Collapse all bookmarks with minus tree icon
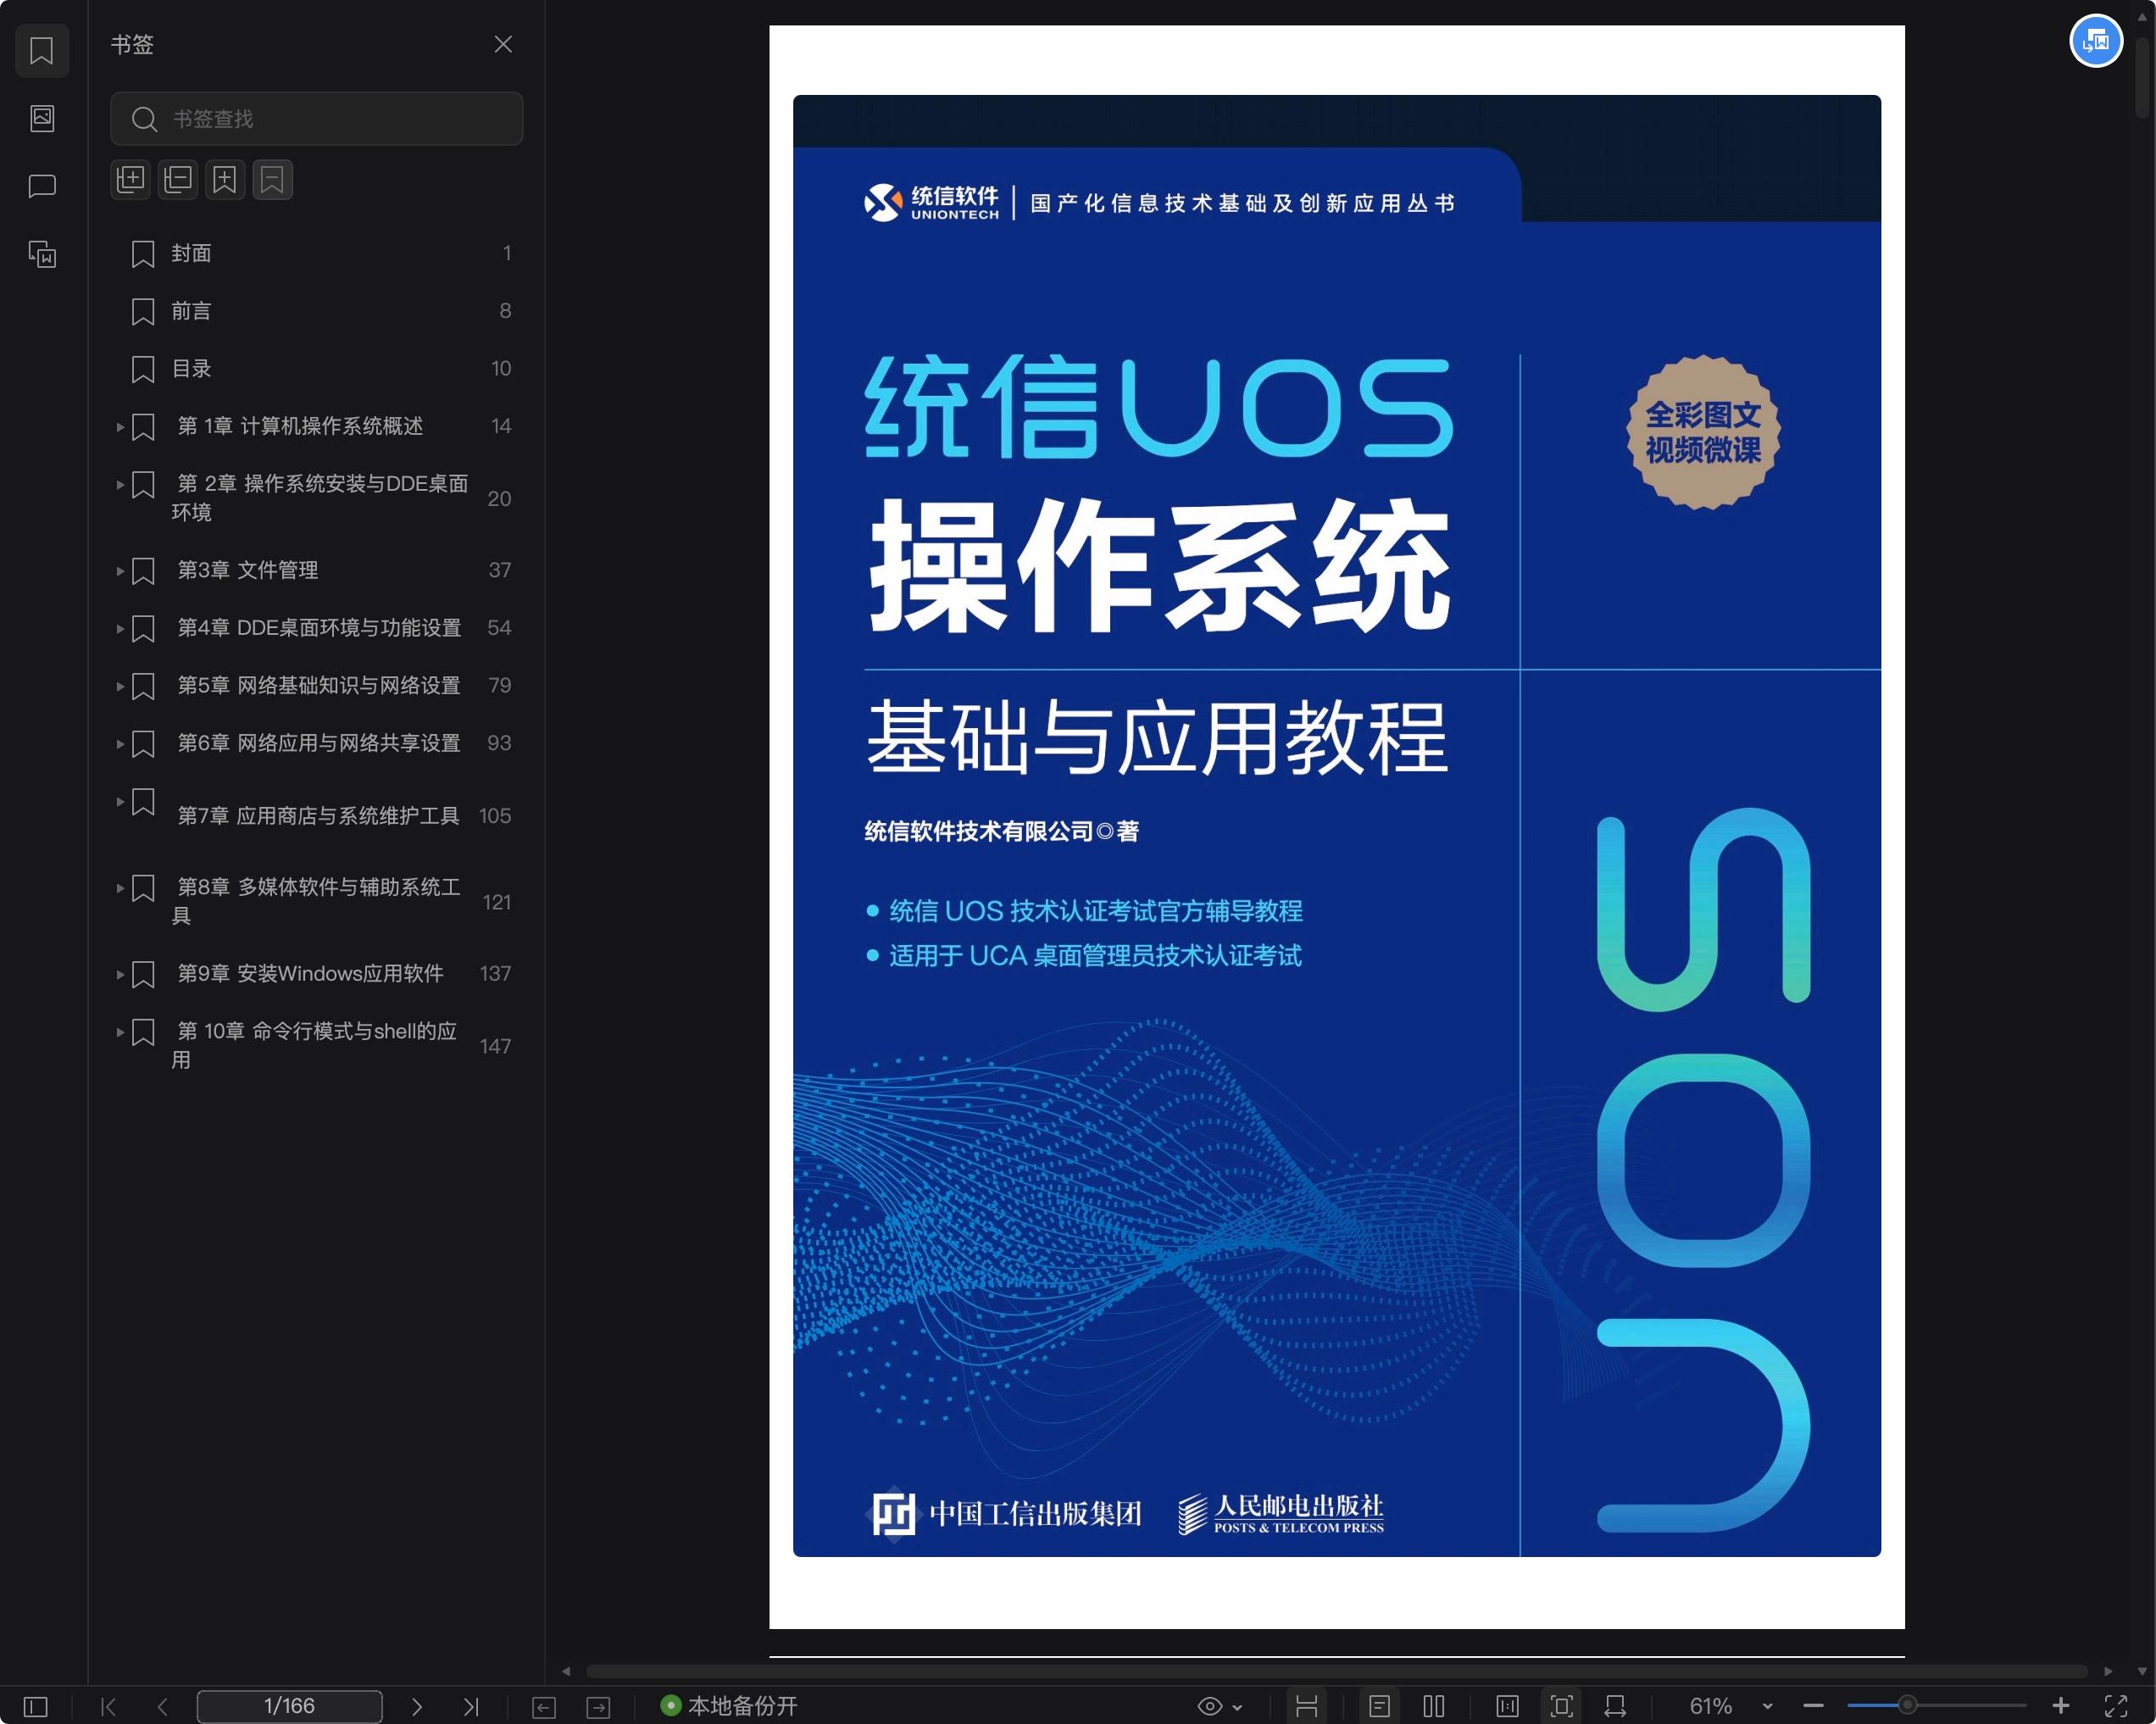The height and width of the screenshot is (1724, 2156). coord(178,180)
